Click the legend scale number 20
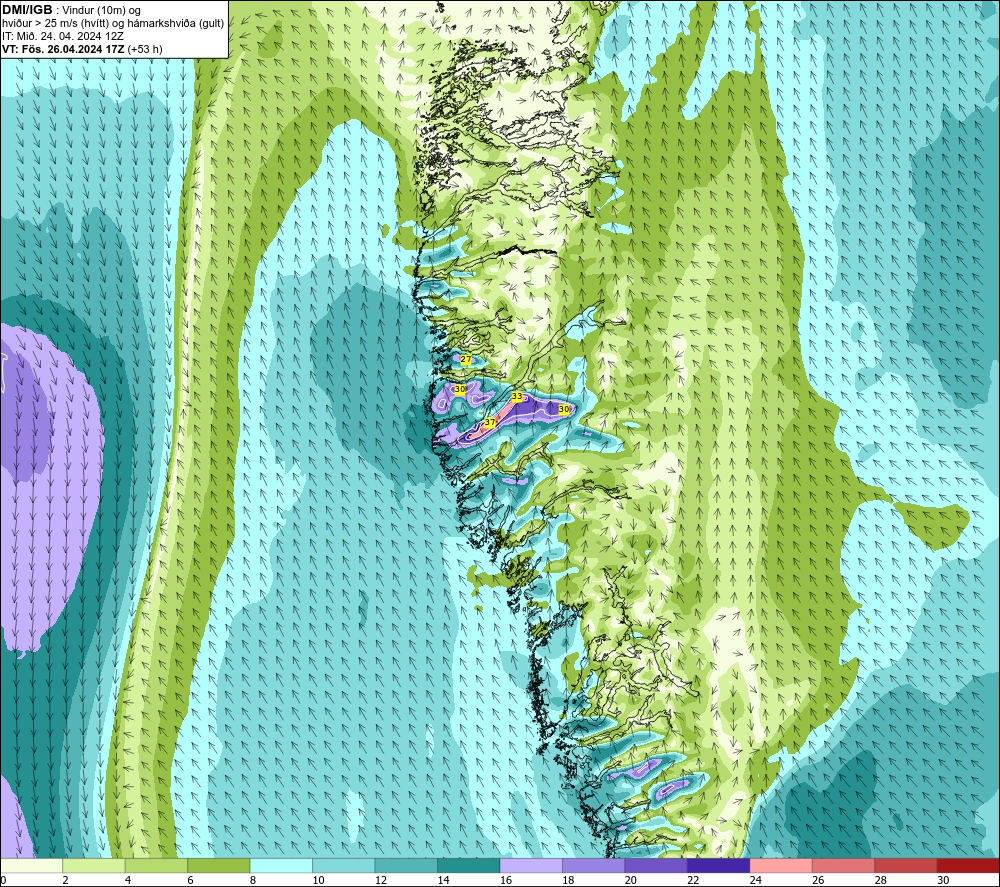Screen dimensions: 1000x887 (x=631, y=880)
